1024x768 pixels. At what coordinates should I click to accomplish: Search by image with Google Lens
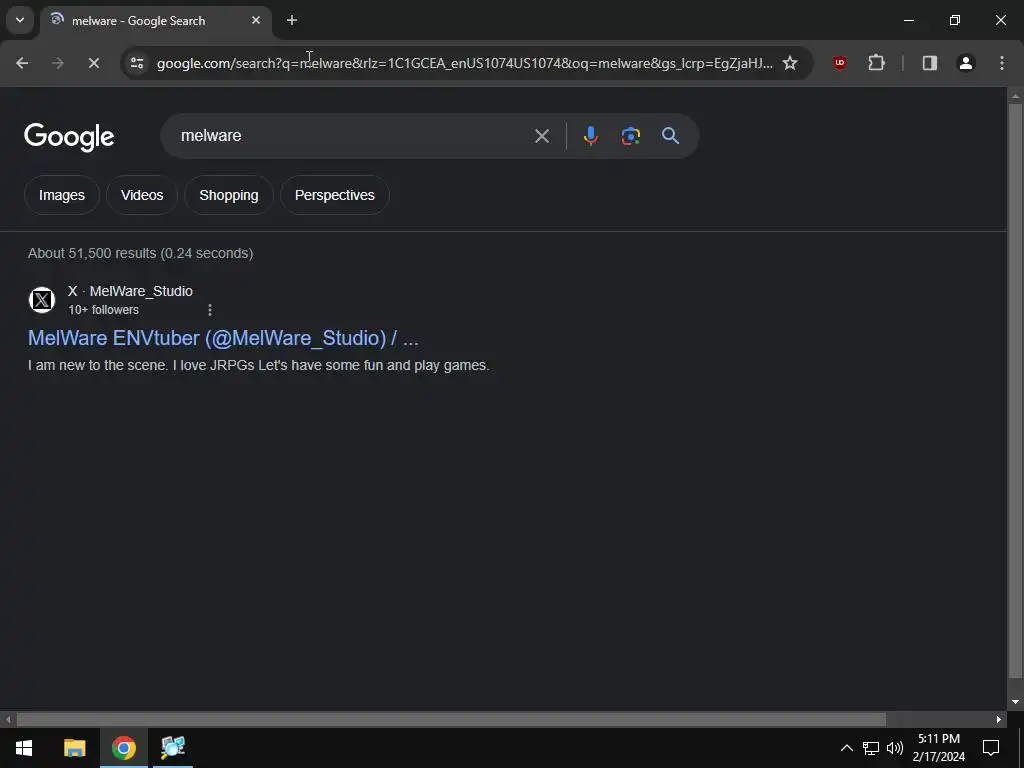(x=630, y=136)
